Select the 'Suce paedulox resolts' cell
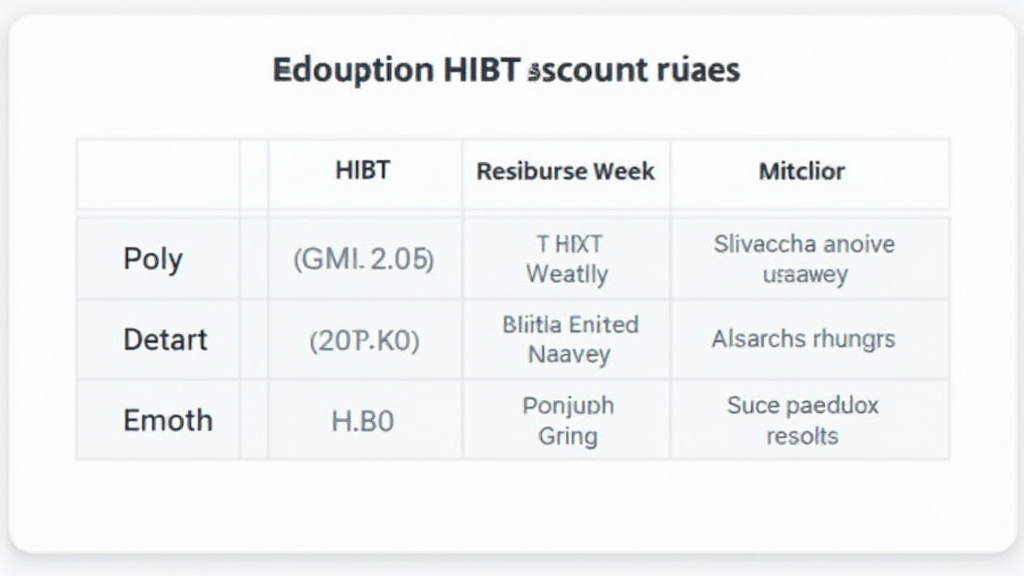Screen dimensions: 1024x576 tap(802, 420)
